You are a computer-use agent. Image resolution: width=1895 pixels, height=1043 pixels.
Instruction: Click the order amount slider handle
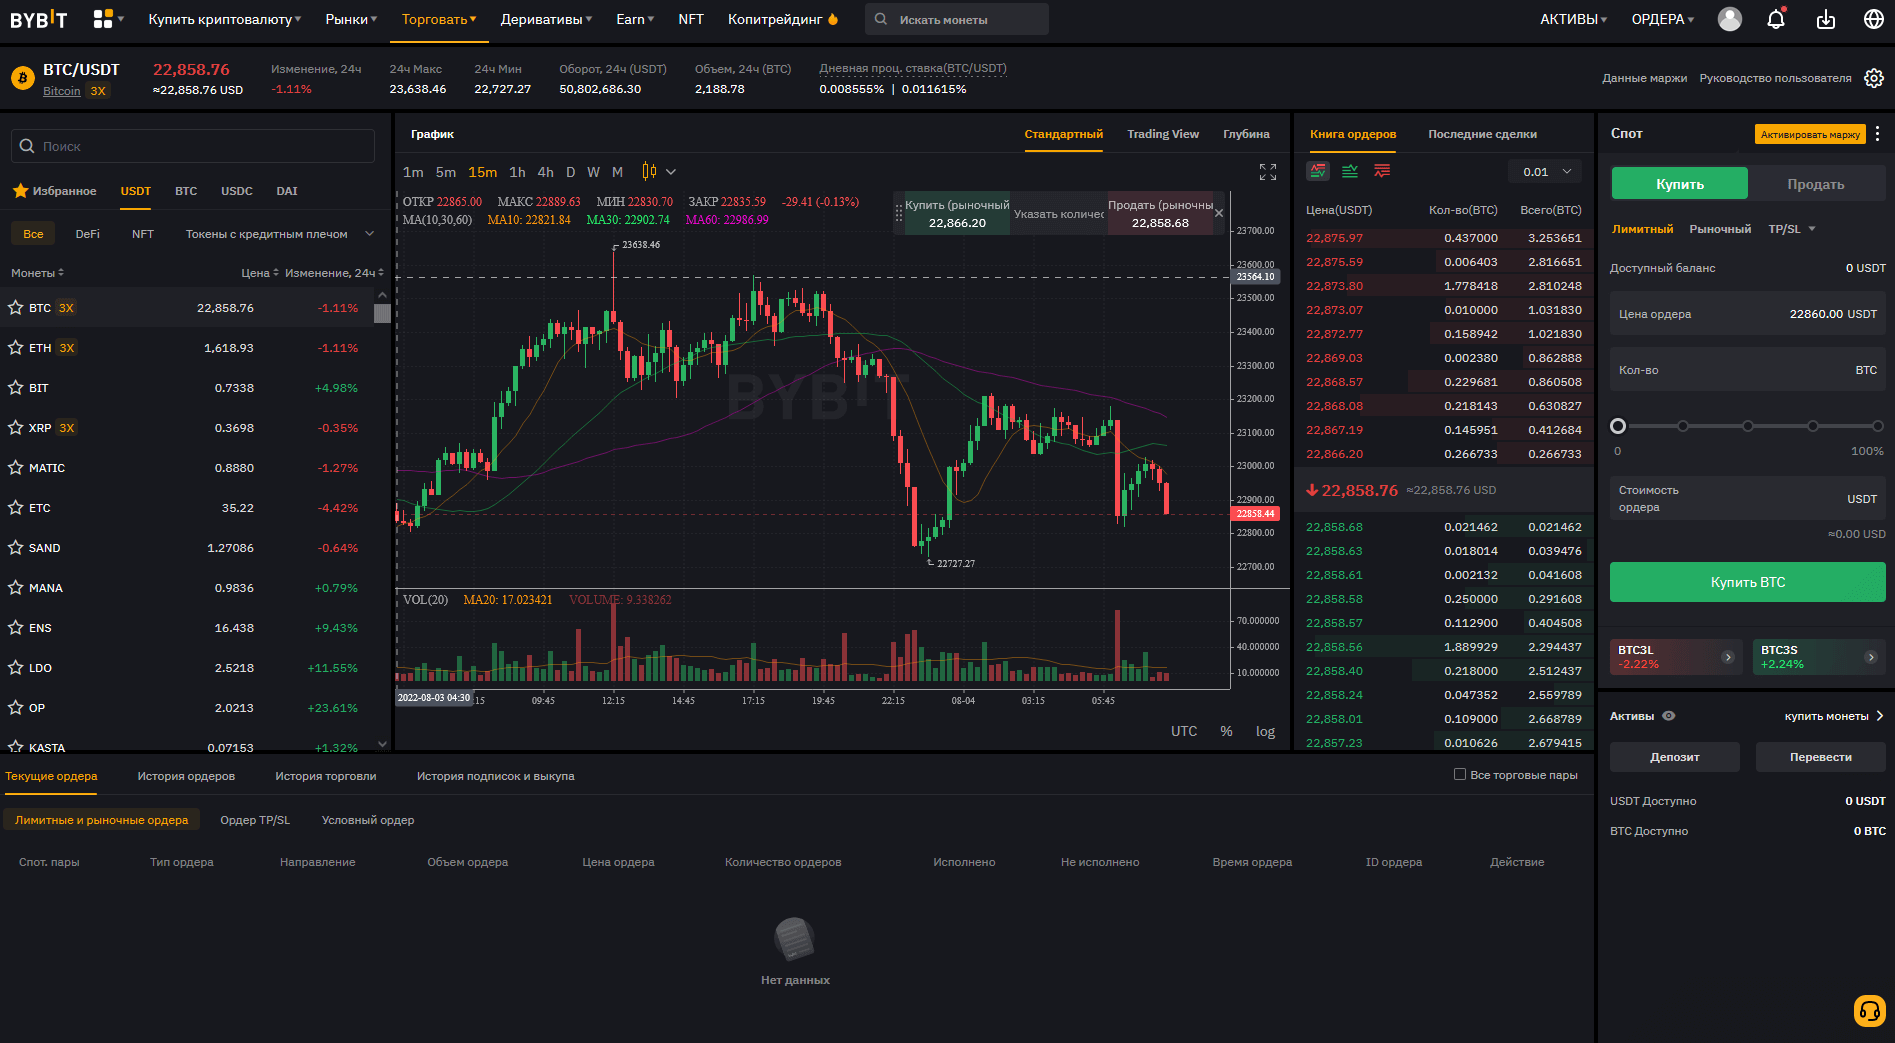1618,426
